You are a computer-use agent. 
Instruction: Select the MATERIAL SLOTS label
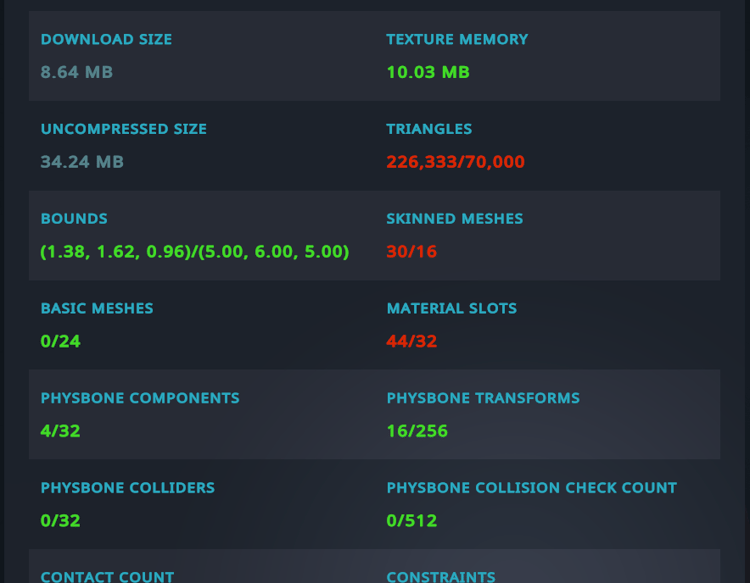[452, 308]
